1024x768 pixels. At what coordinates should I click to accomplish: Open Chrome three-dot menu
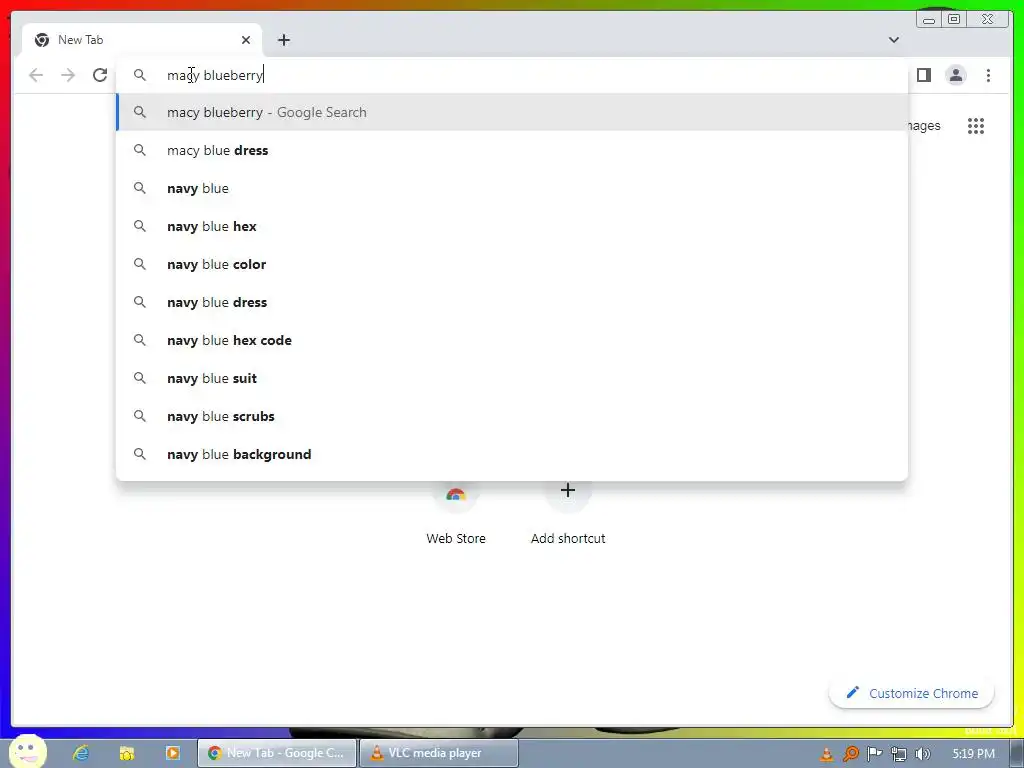[x=988, y=75]
